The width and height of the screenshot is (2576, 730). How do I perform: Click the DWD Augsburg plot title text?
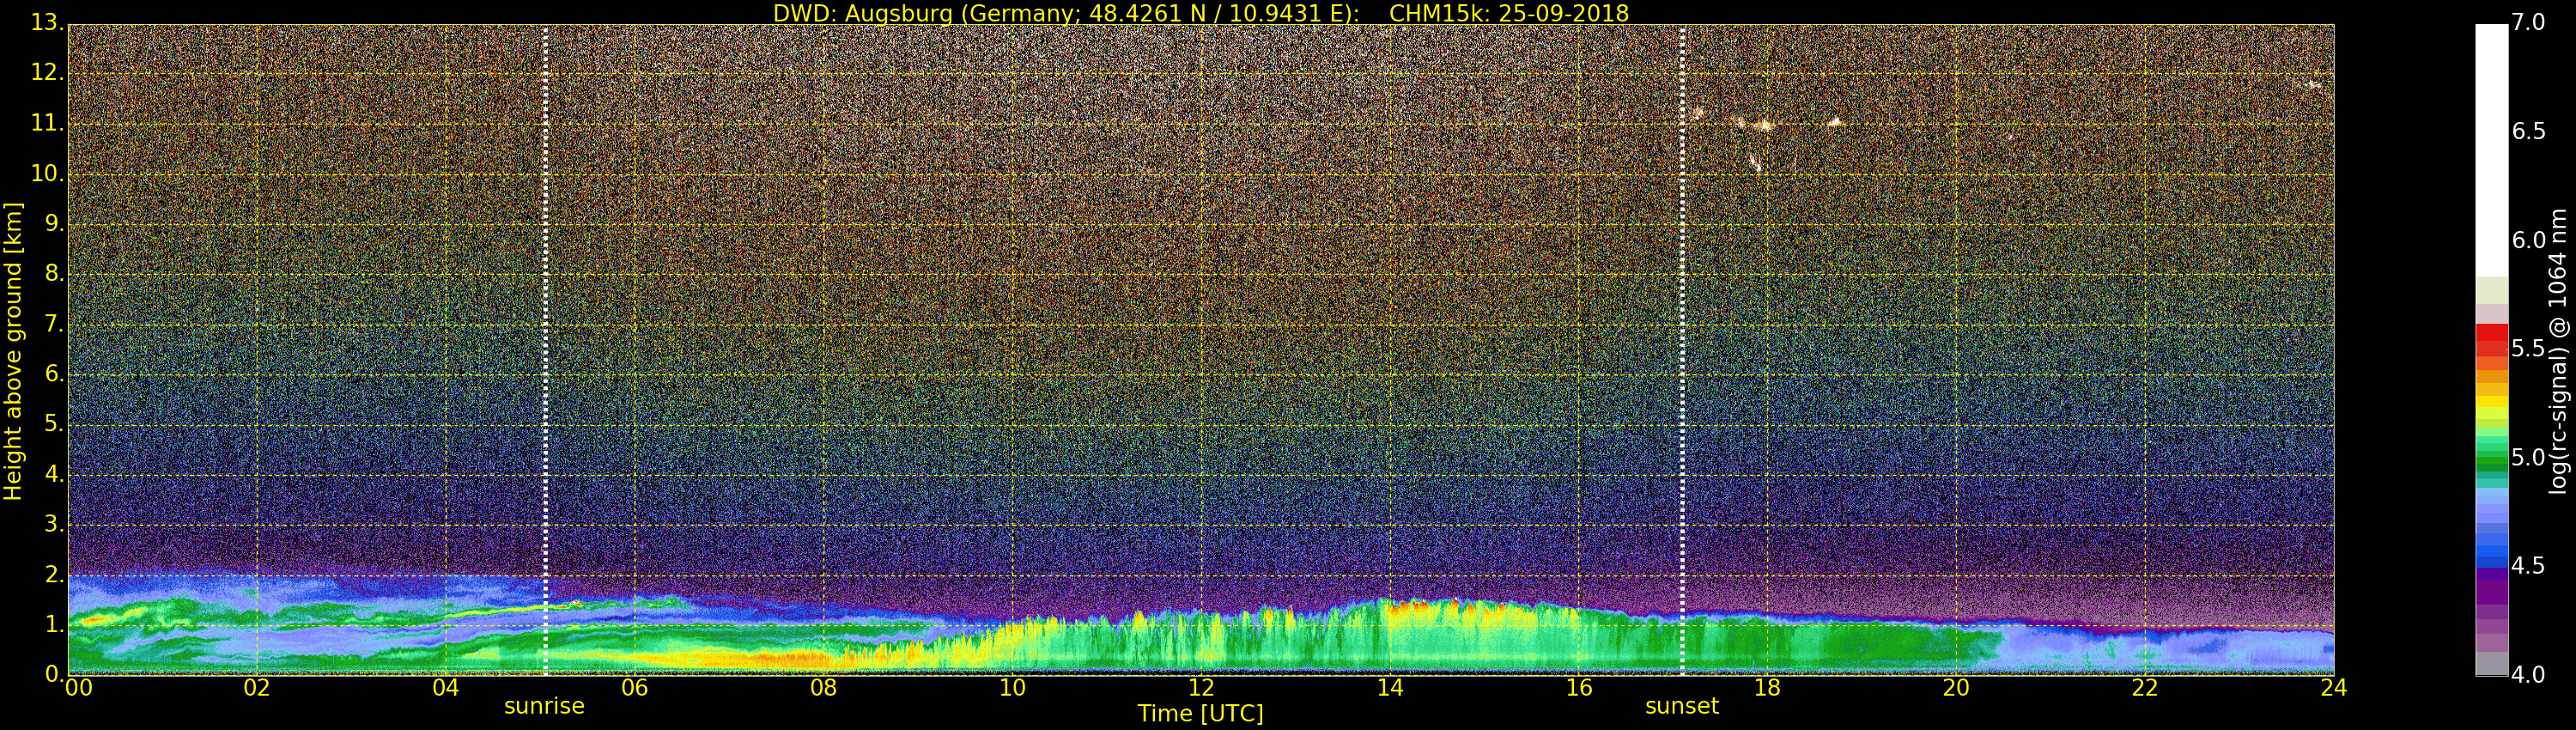point(1200,13)
